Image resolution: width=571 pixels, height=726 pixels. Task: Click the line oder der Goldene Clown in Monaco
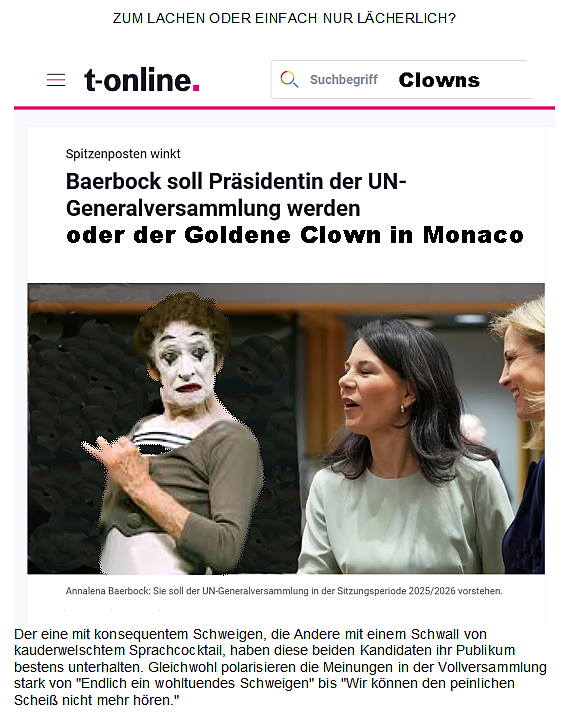click(x=295, y=235)
